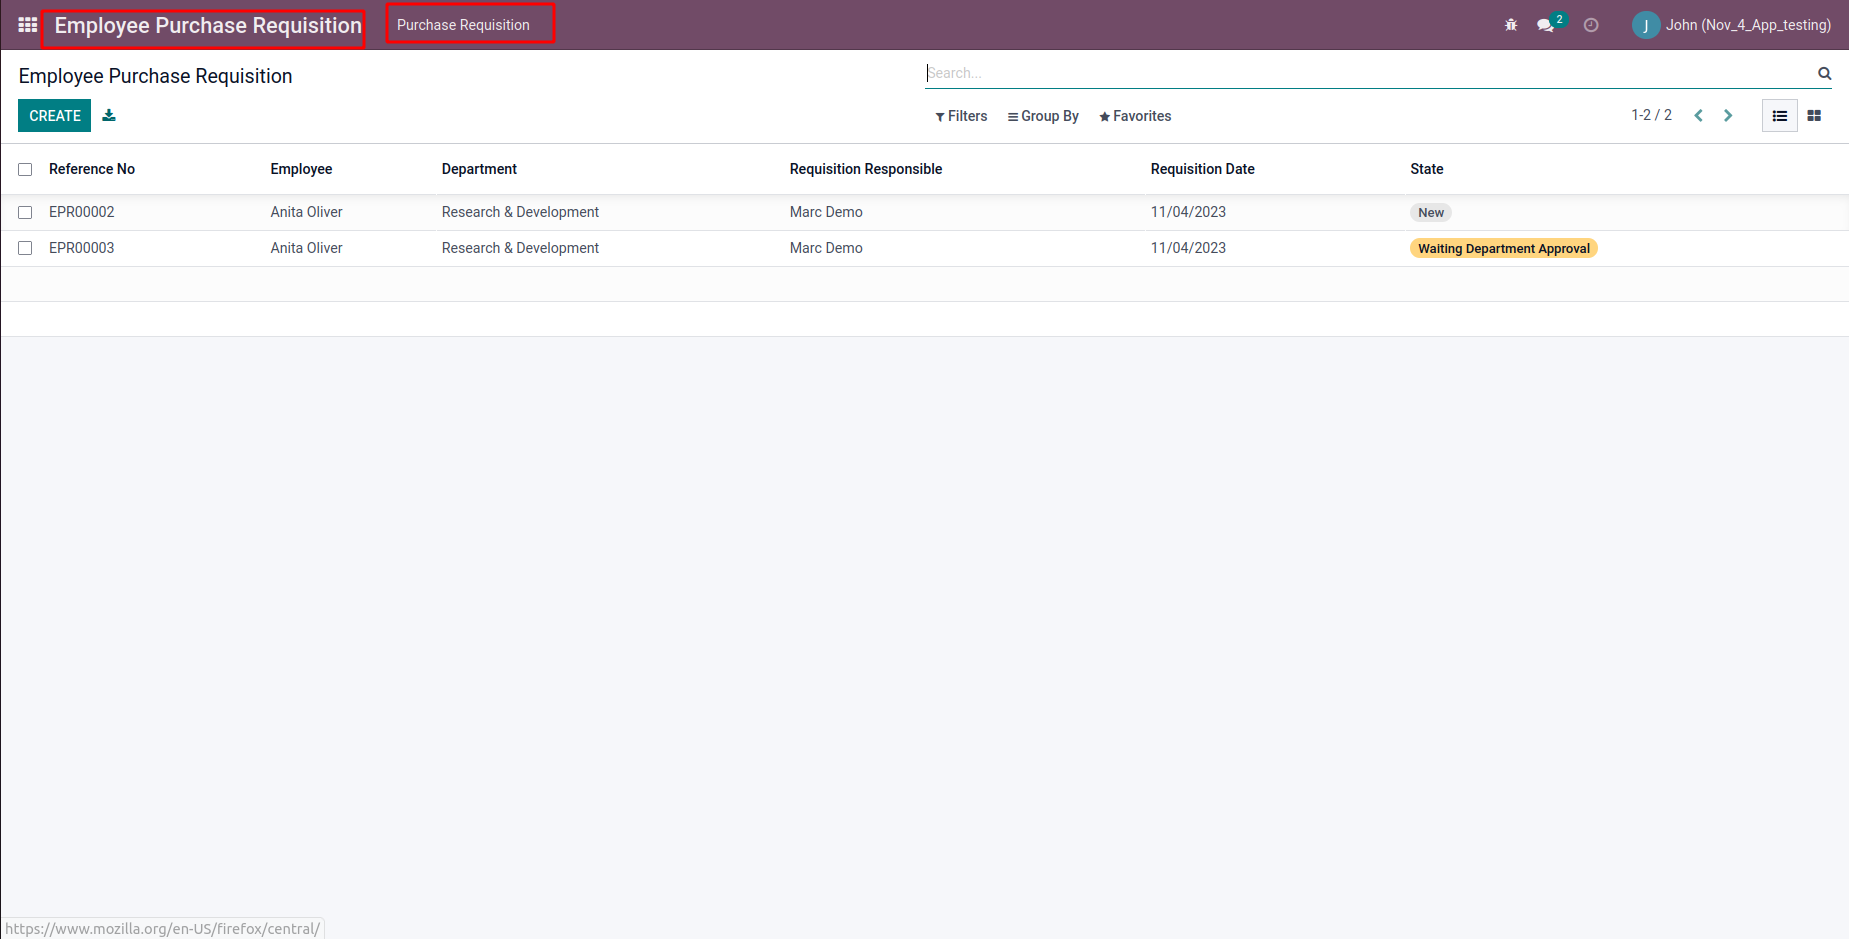This screenshot has width=1849, height=939.
Task: Open the Filters dropdown
Action: click(961, 116)
